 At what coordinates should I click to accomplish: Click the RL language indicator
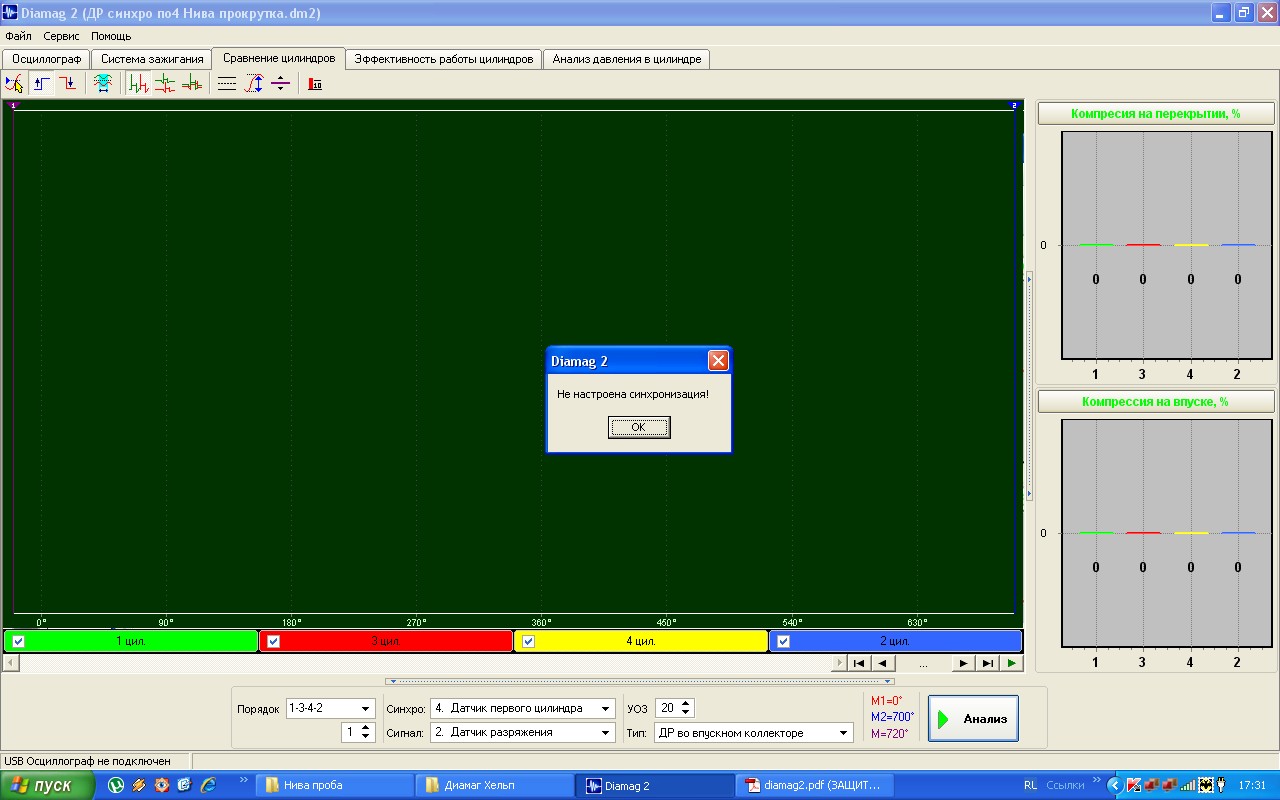click(x=1030, y=785)
